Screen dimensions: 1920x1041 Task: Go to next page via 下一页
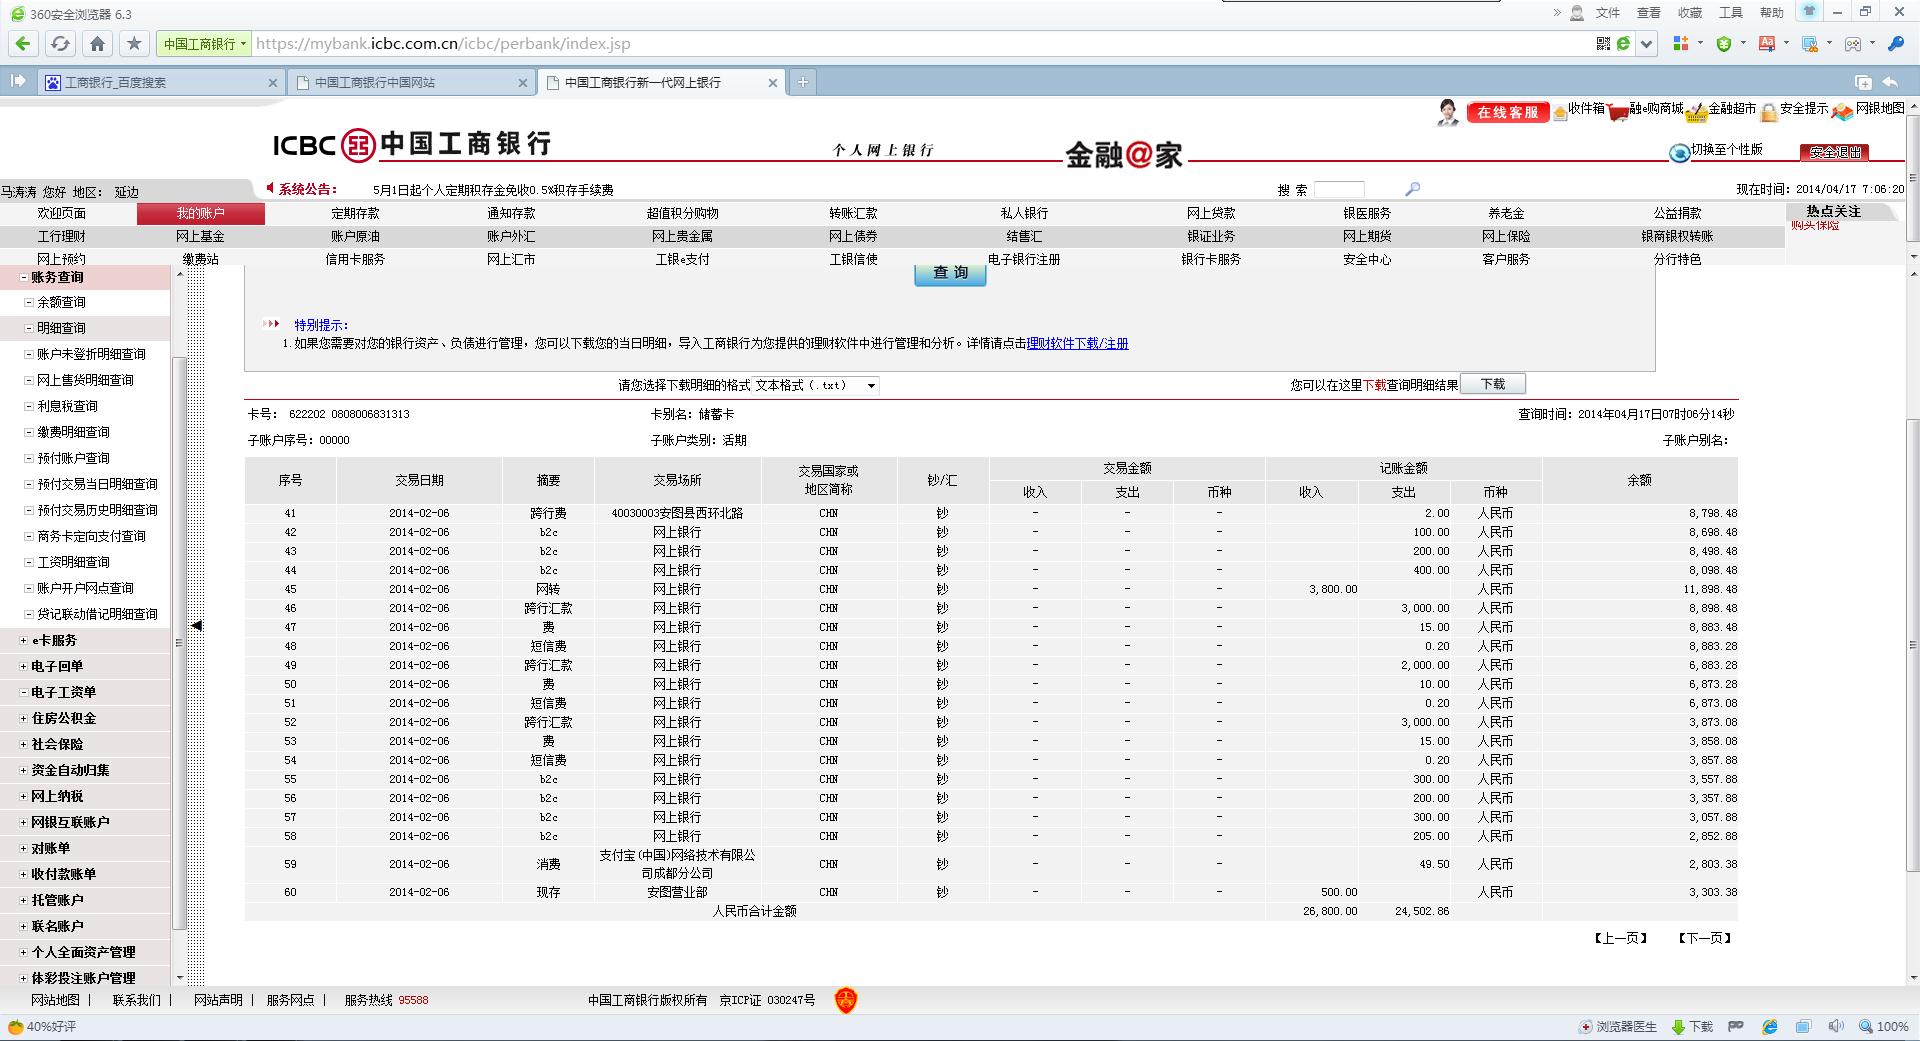coord(1704,938)
